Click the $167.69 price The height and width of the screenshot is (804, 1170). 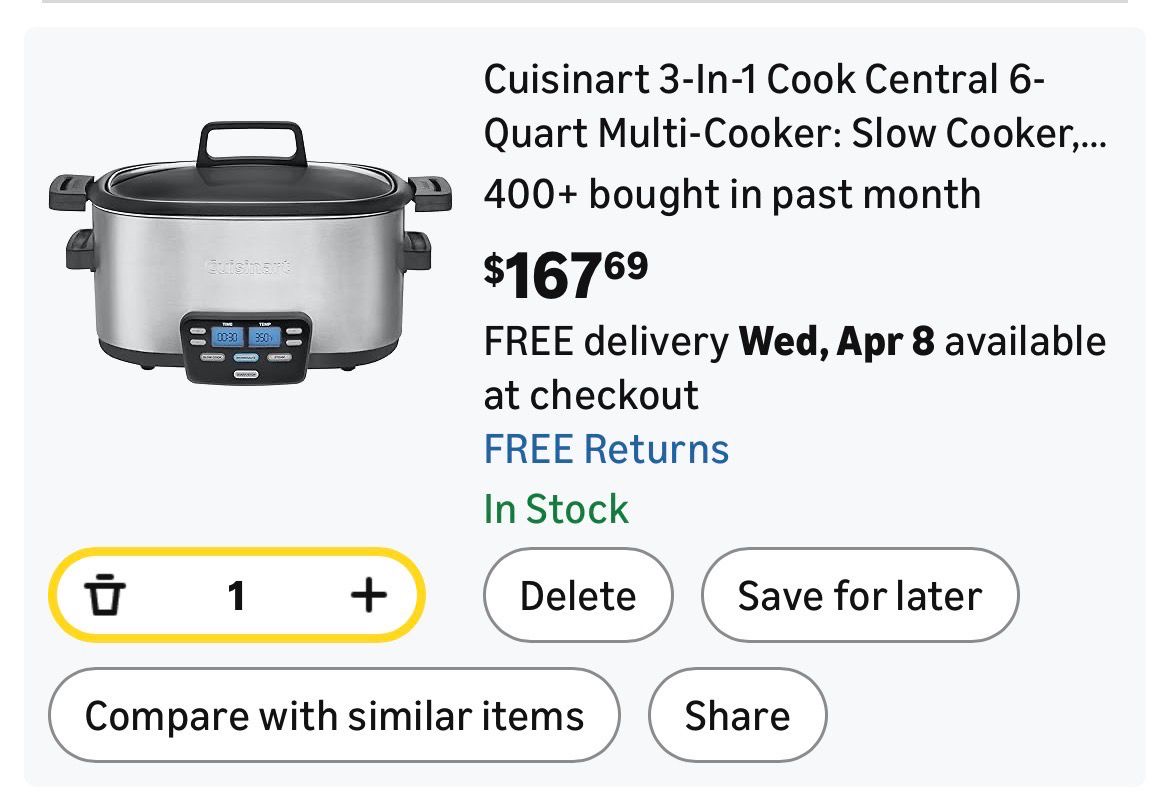(x=566, y=277)
